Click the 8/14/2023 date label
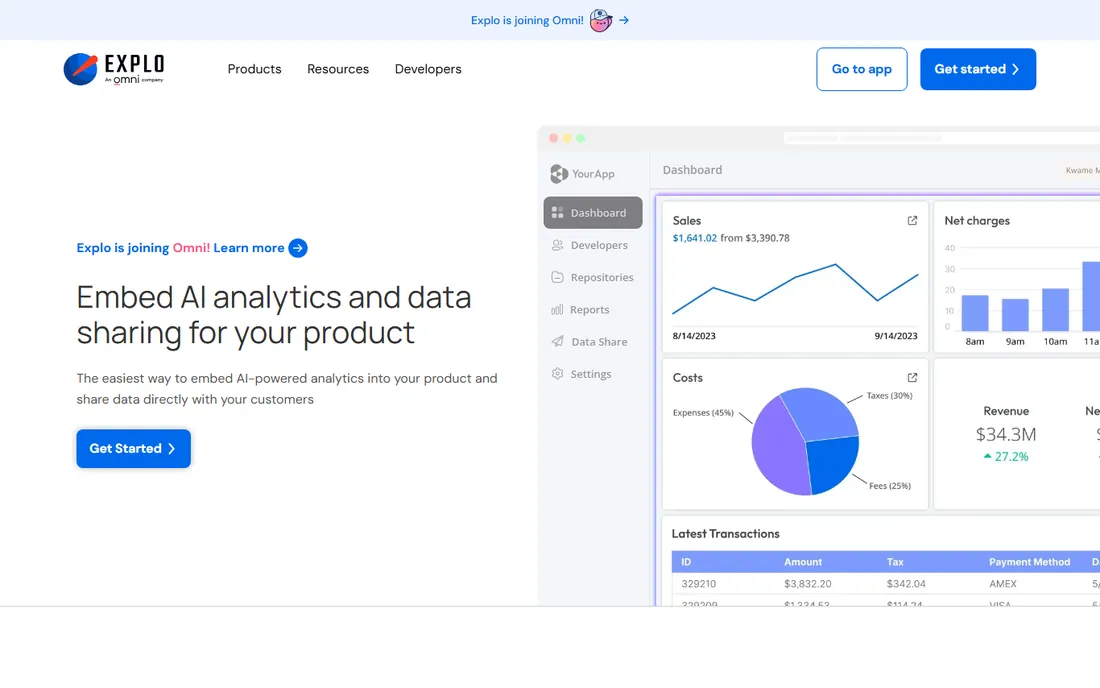Image resolution: width=1100 pixels, height=688 pixels. pos(694,336)
